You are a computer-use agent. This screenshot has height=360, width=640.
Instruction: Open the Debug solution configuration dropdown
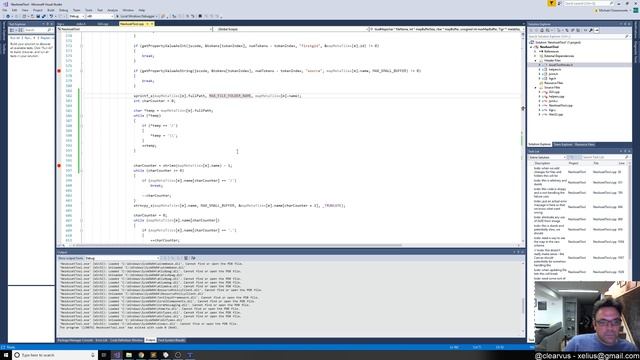pos(77,16)
